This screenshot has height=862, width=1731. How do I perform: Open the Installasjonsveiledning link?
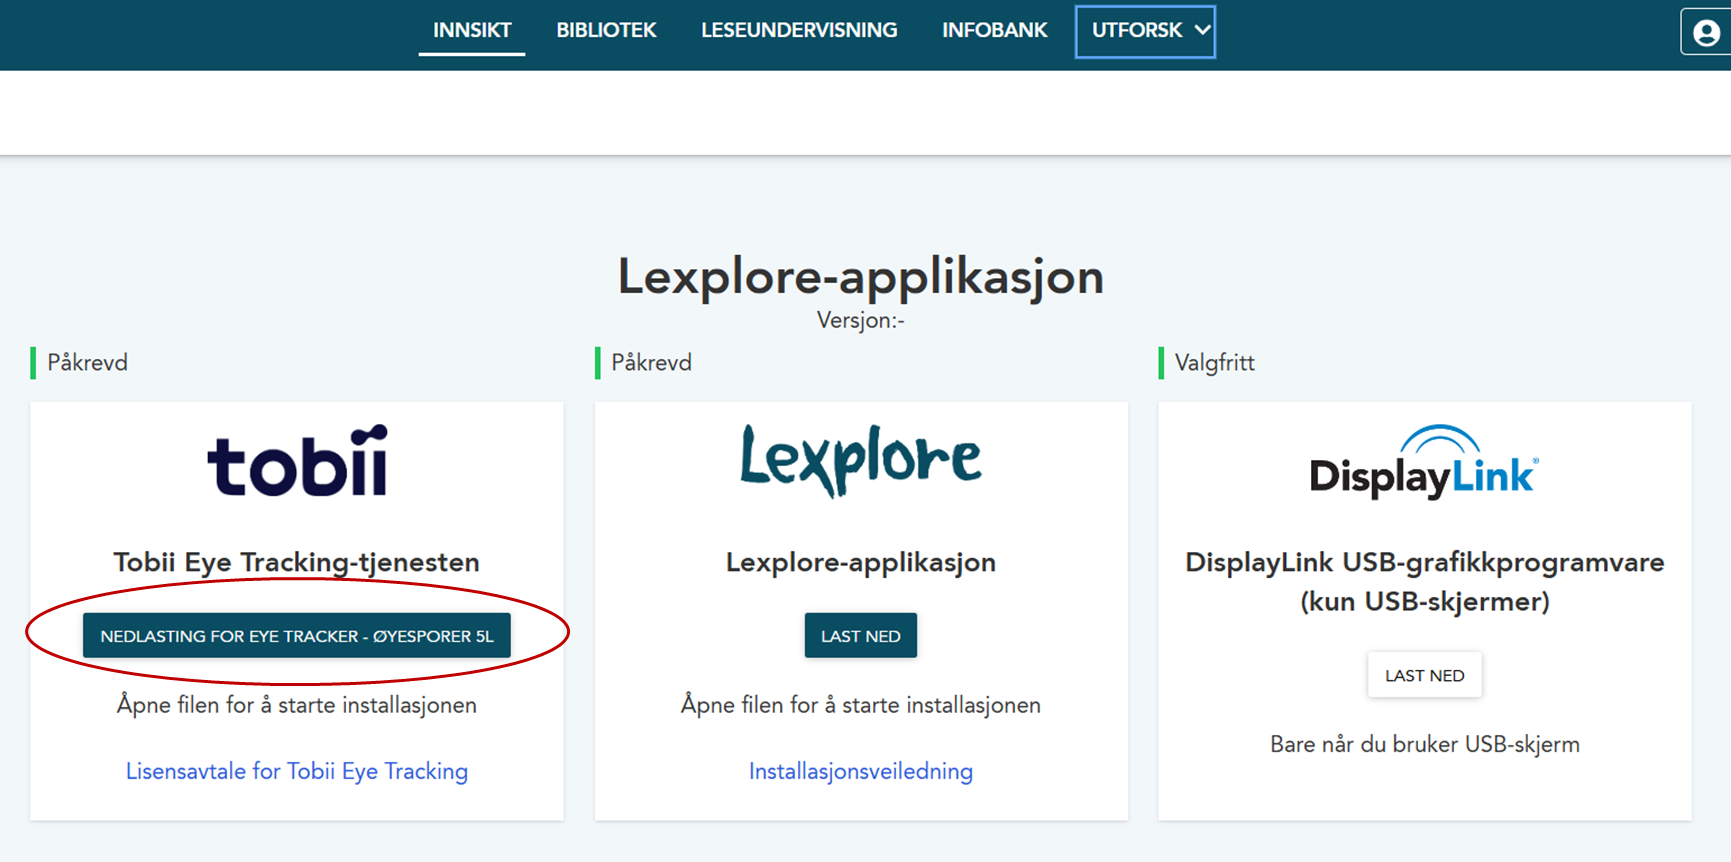point(860,771)
